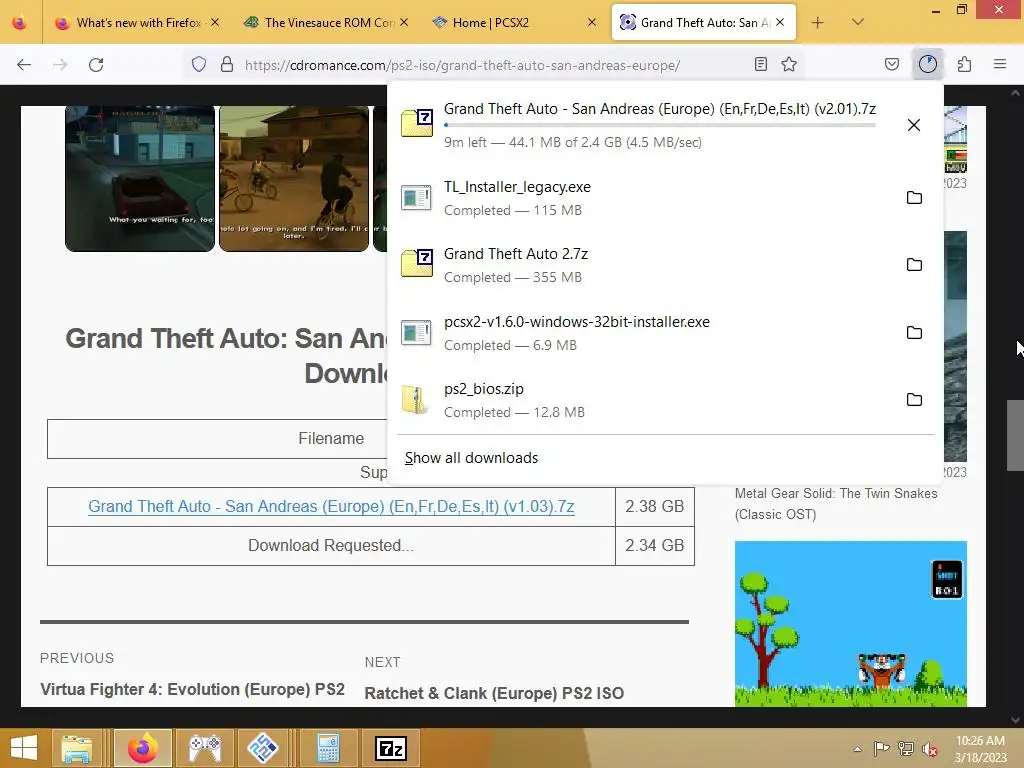This screenshot has height=768, width=1024.
Task: Toggle reader view icon in address bar
Action: [x=760, y=64]
